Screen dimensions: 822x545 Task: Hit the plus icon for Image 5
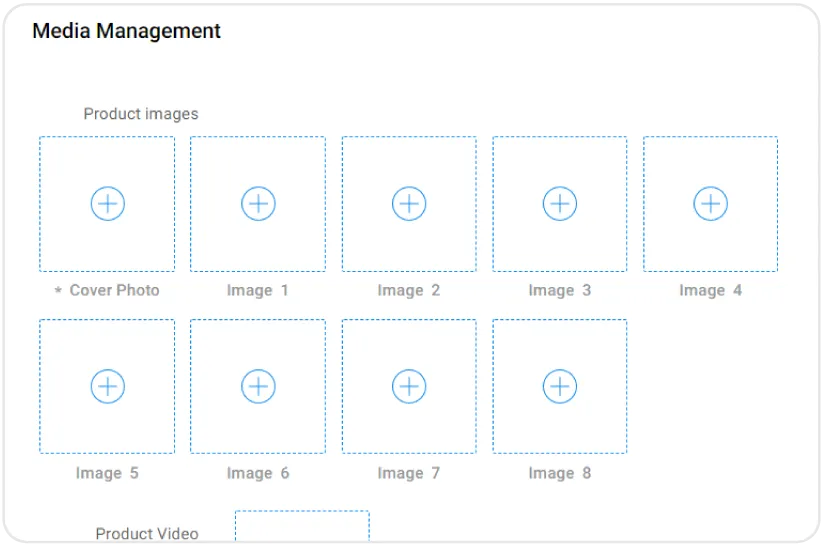(107, 386)
